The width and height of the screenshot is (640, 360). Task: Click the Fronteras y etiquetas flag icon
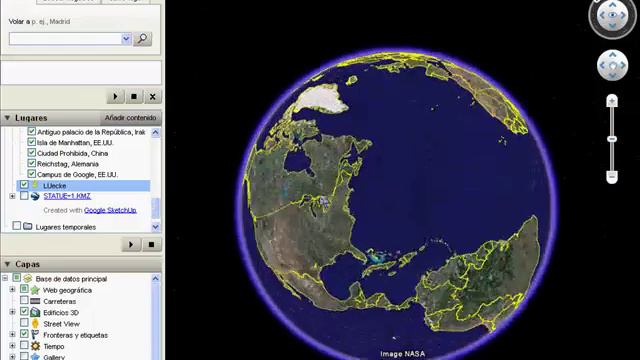[x=35, y=335]
